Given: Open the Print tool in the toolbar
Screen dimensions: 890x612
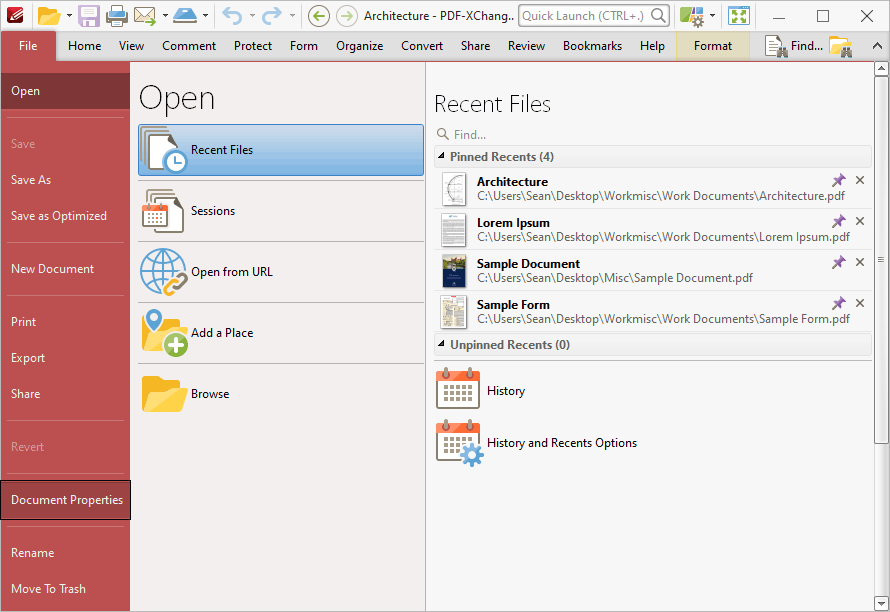Looking at the screenshot, I should point(117,16).
